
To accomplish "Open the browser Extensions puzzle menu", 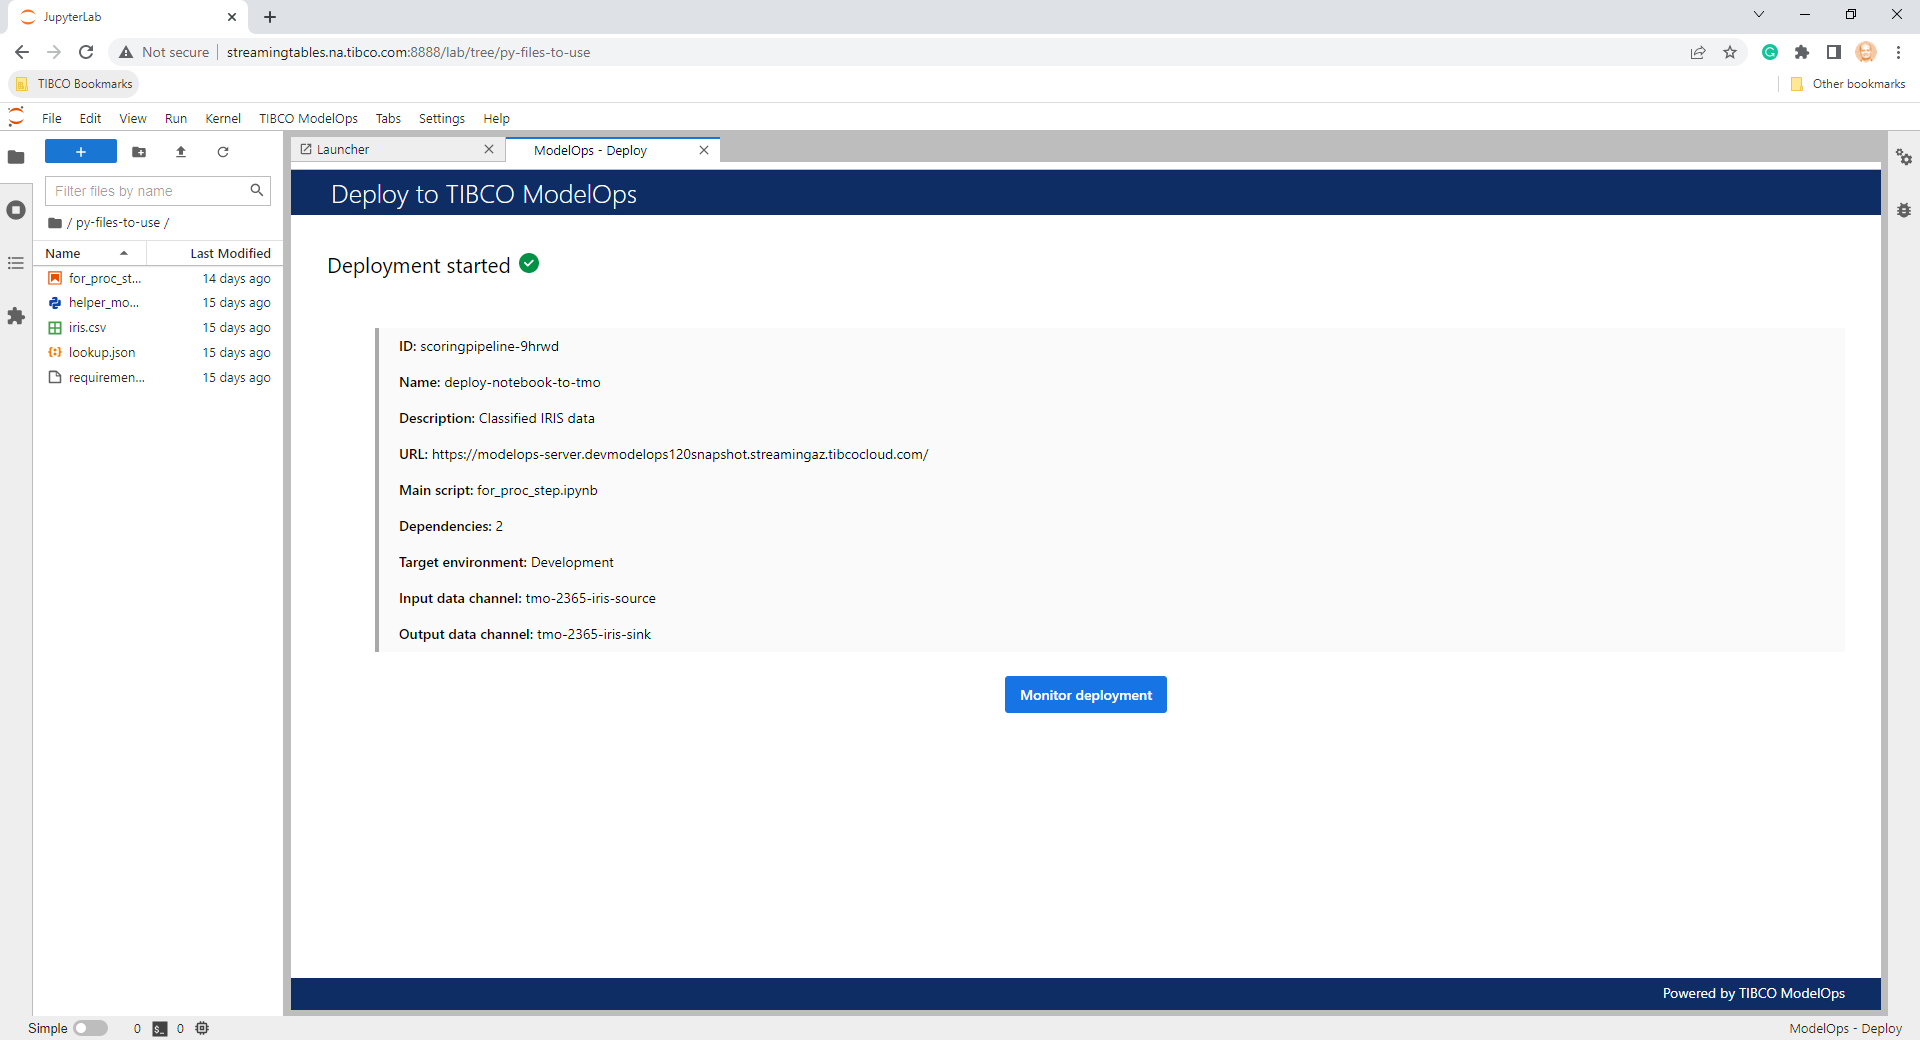I will 1802,52.
